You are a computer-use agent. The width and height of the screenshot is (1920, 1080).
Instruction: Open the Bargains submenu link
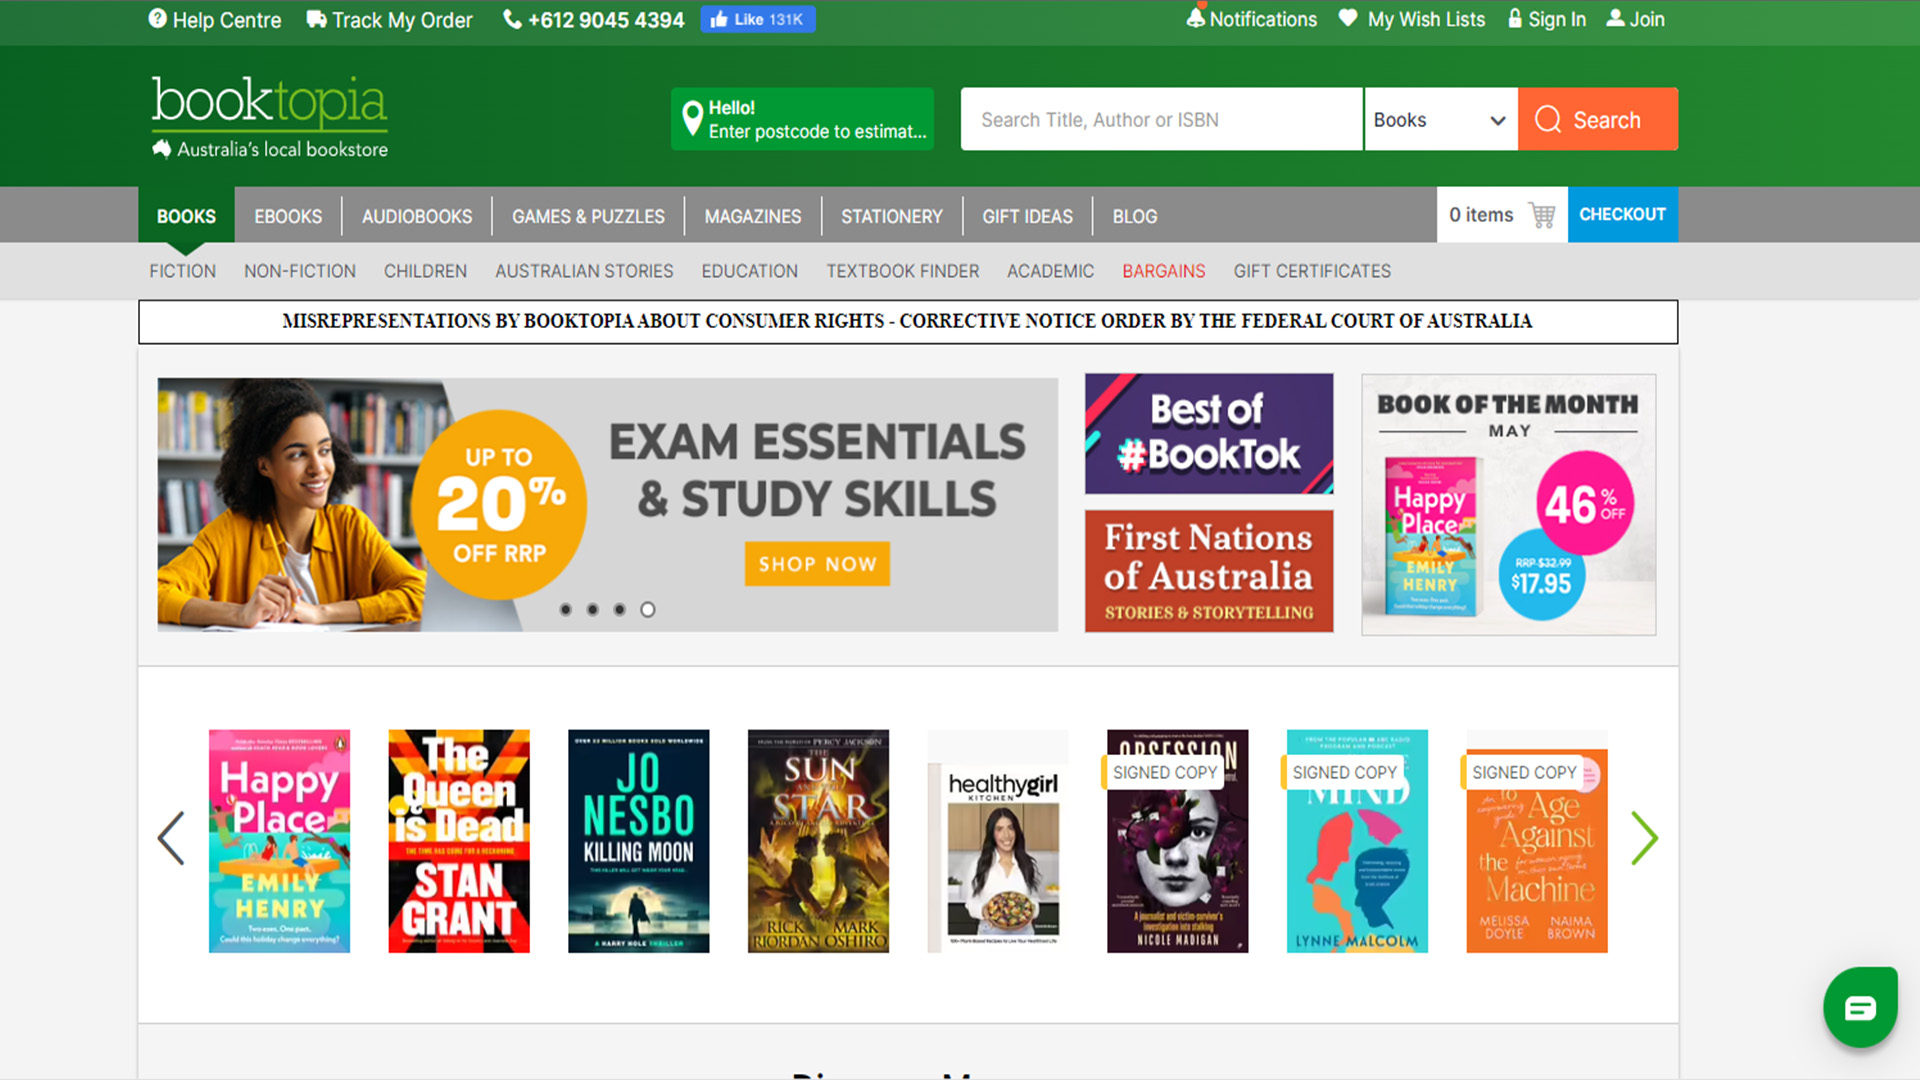point(1163,271)
